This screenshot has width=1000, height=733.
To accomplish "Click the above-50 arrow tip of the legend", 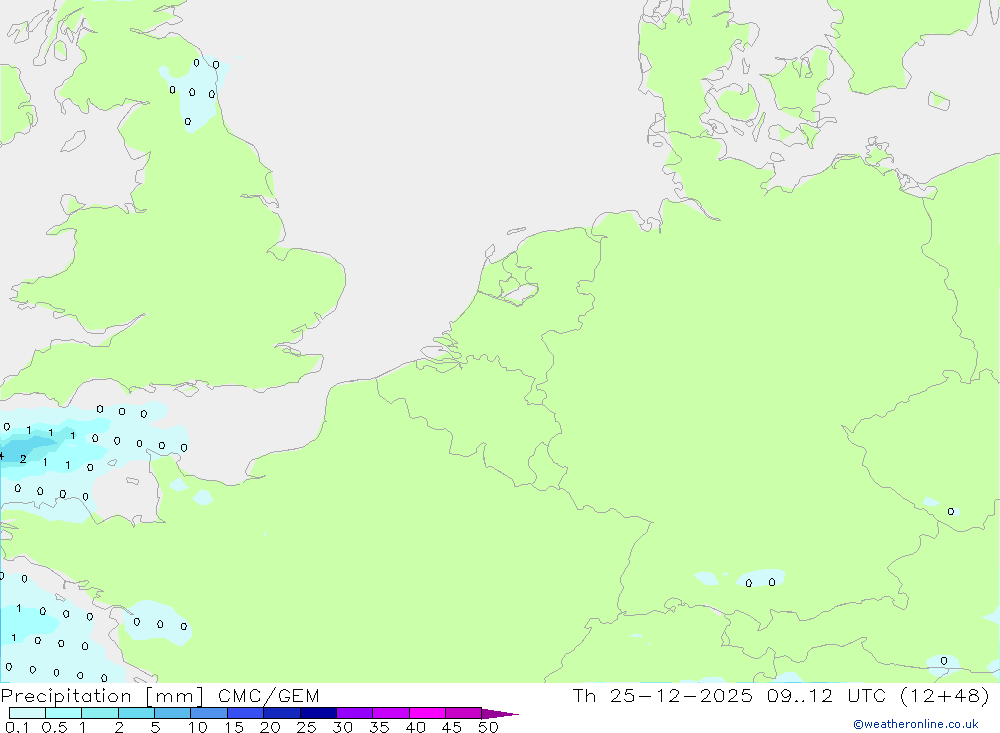I will point(500,713).
